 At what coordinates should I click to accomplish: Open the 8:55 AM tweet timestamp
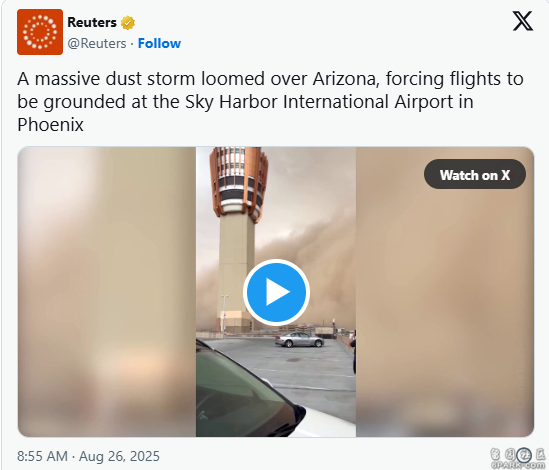42,456
